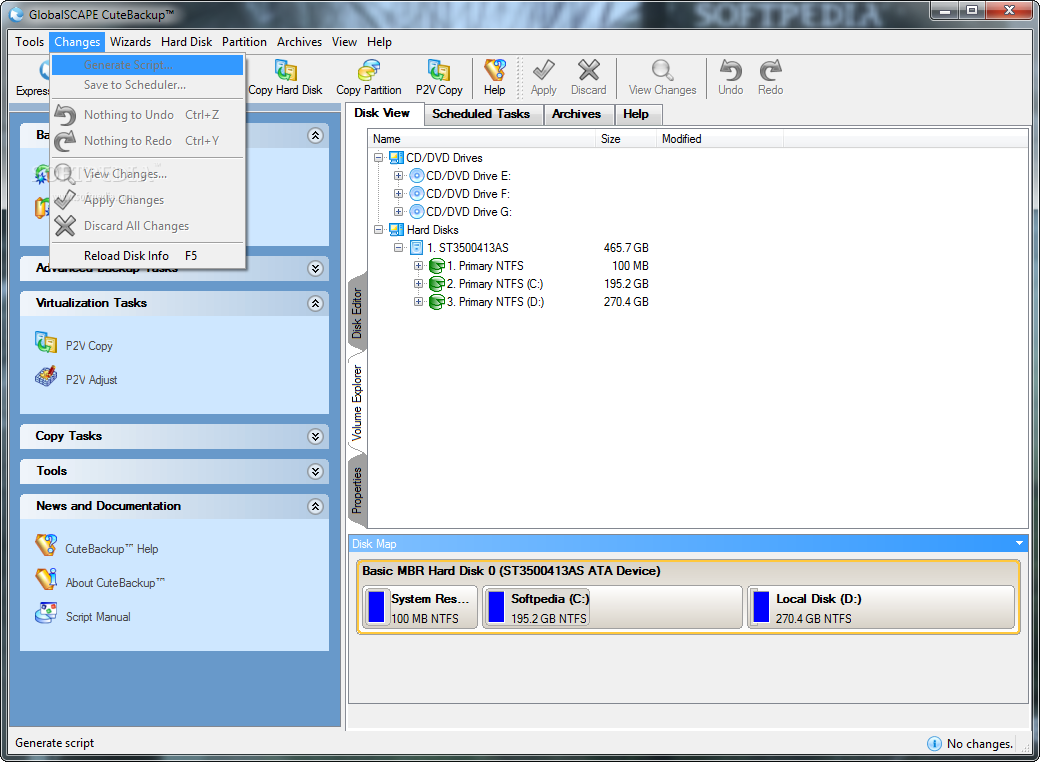Viewport: 1040px width, 762px height.
Task: Click the Discard toolbar X icon
Action: pyautogui.click(x=589, y=70)
